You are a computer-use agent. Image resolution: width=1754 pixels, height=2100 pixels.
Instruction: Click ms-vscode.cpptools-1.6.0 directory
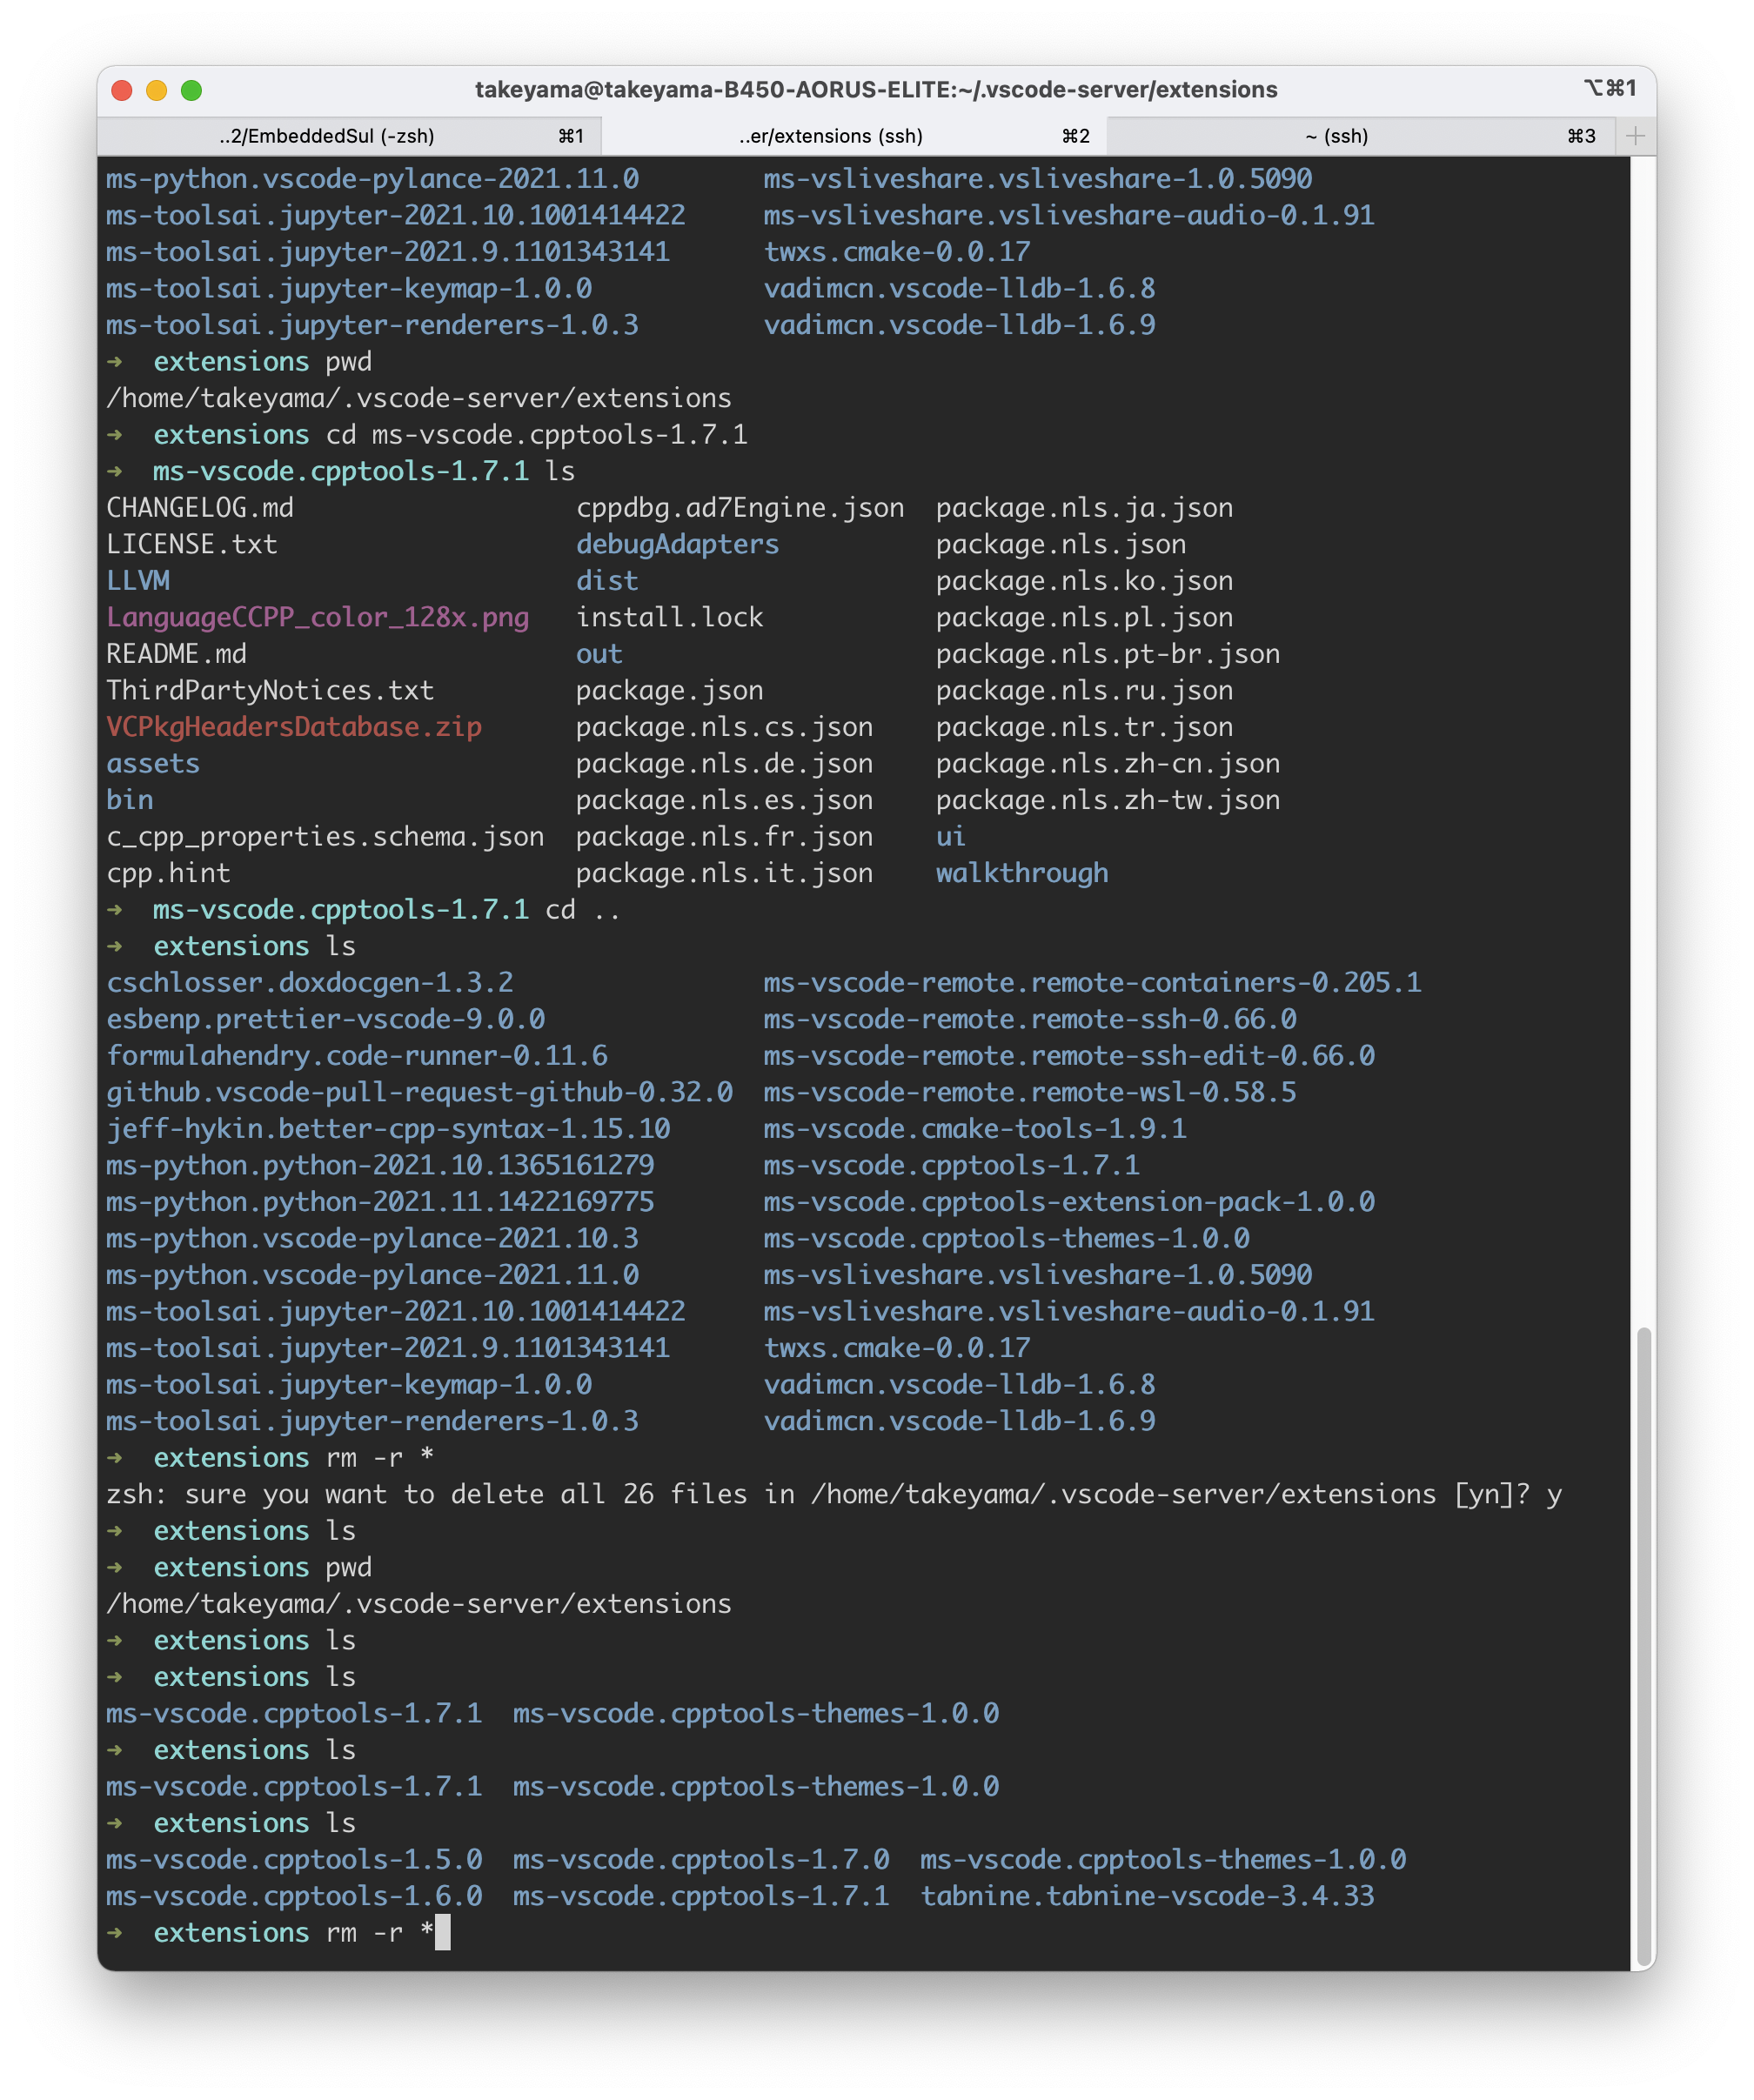click(294, 1896)
